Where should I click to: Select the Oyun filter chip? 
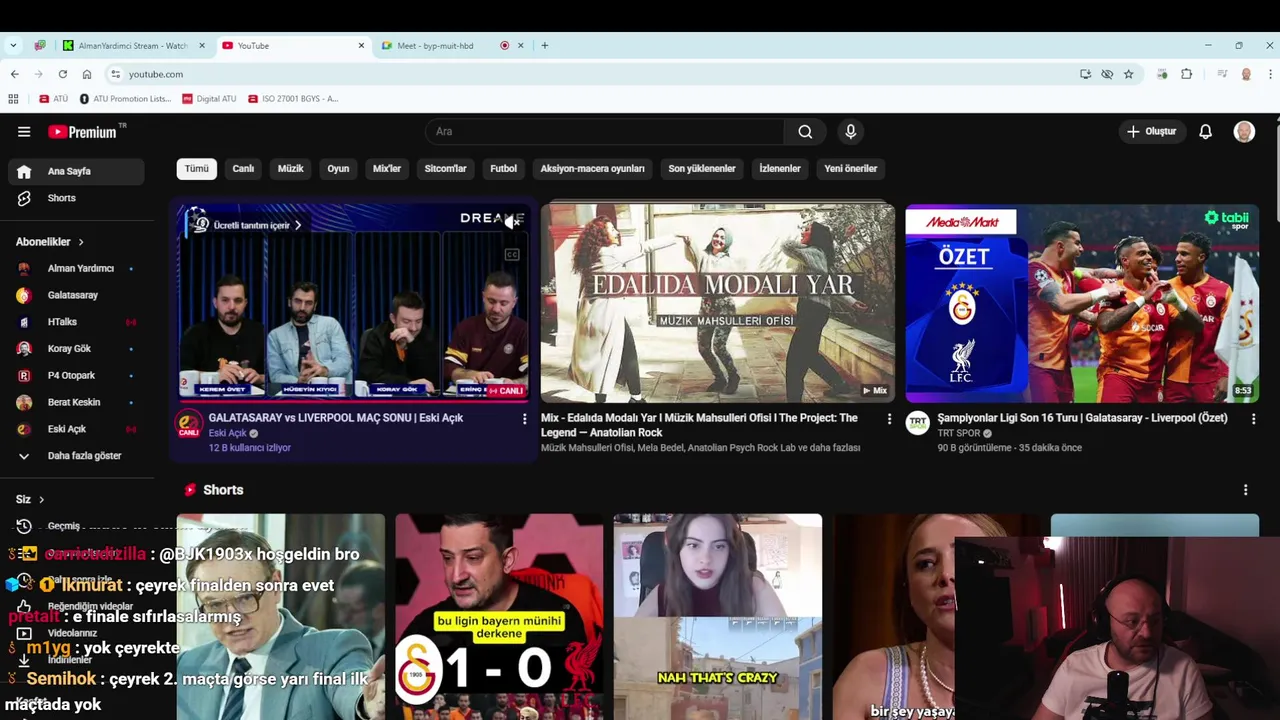point(338,169)
